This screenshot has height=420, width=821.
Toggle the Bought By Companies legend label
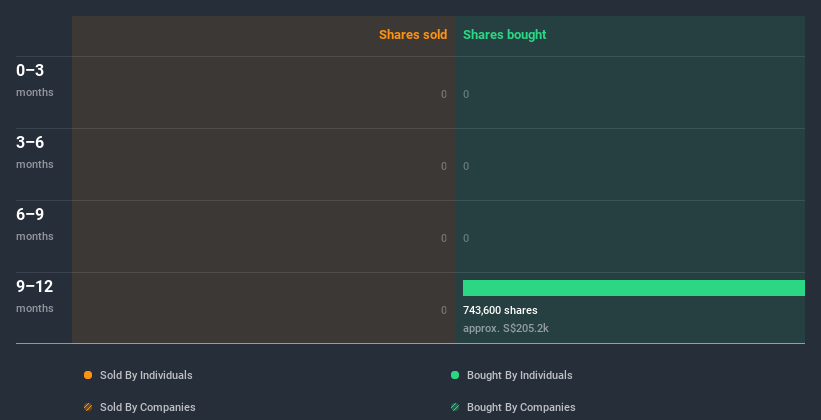click(x=521, y=407)
